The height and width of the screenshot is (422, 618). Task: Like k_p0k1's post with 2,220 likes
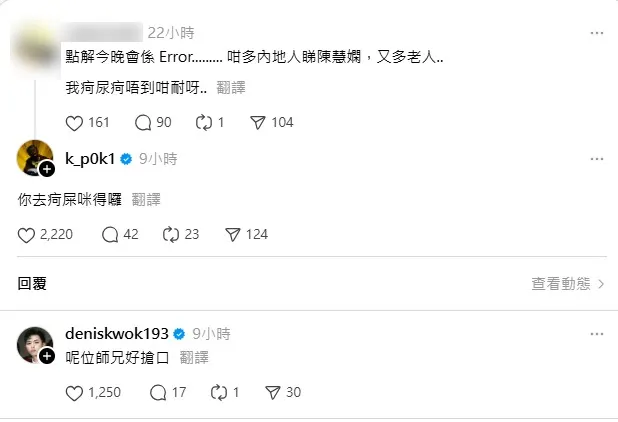click(x=27, y=235)
